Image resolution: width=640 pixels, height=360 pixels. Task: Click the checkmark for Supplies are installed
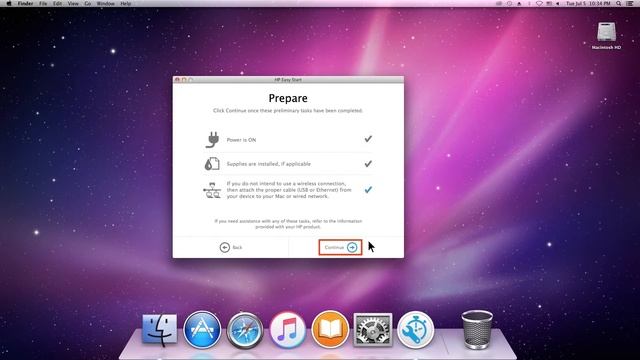(368, 164)
